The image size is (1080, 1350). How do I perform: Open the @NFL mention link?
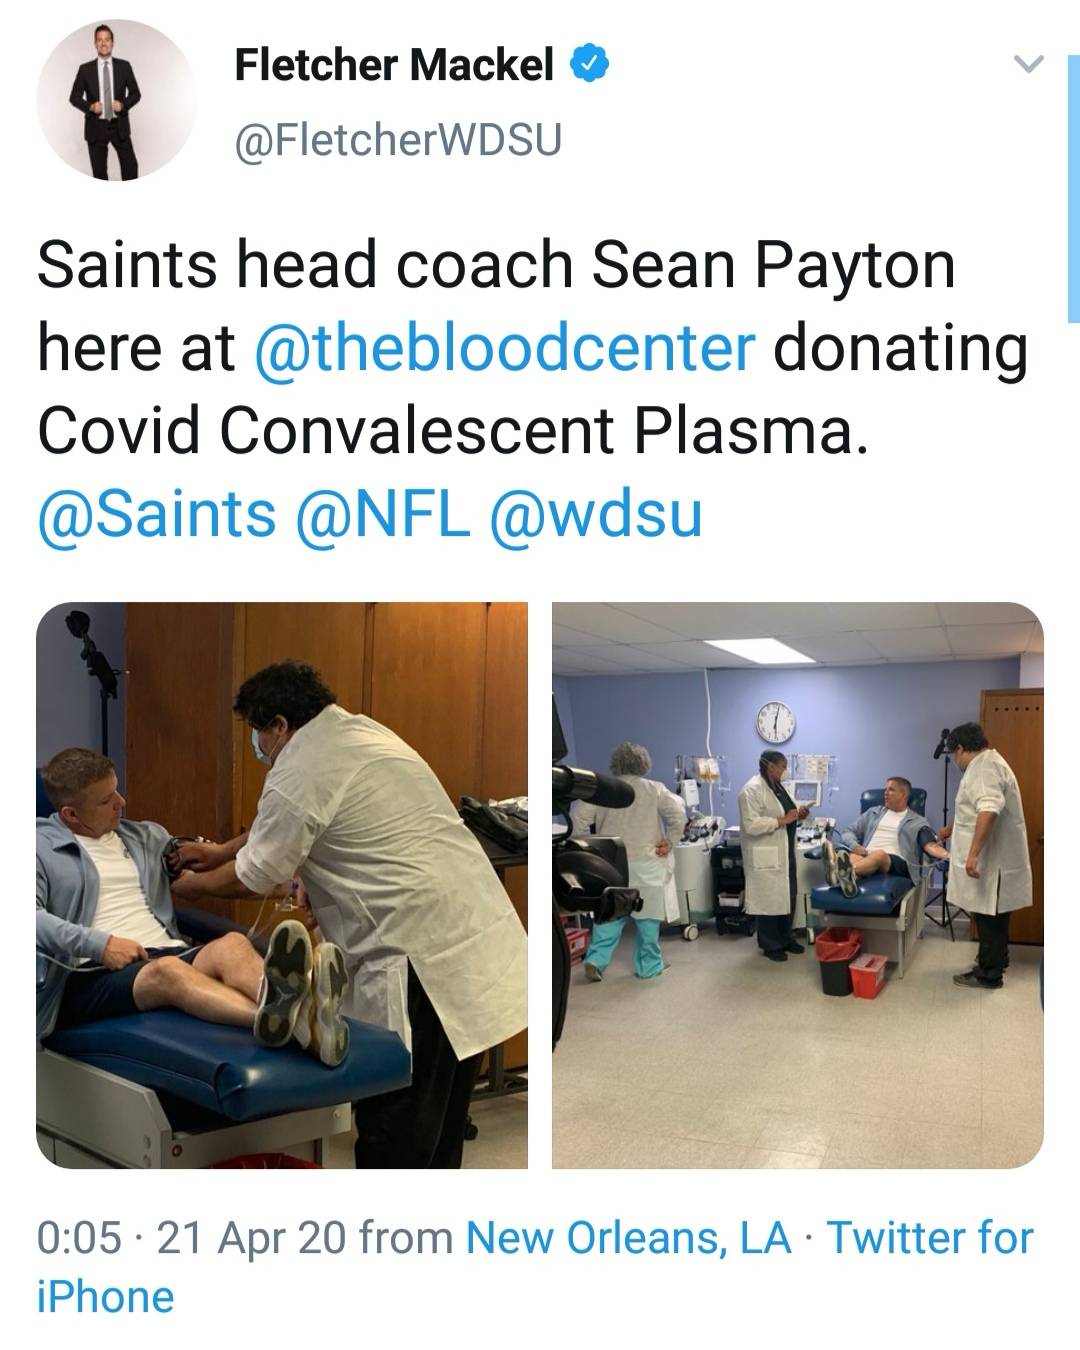[383, 514]
